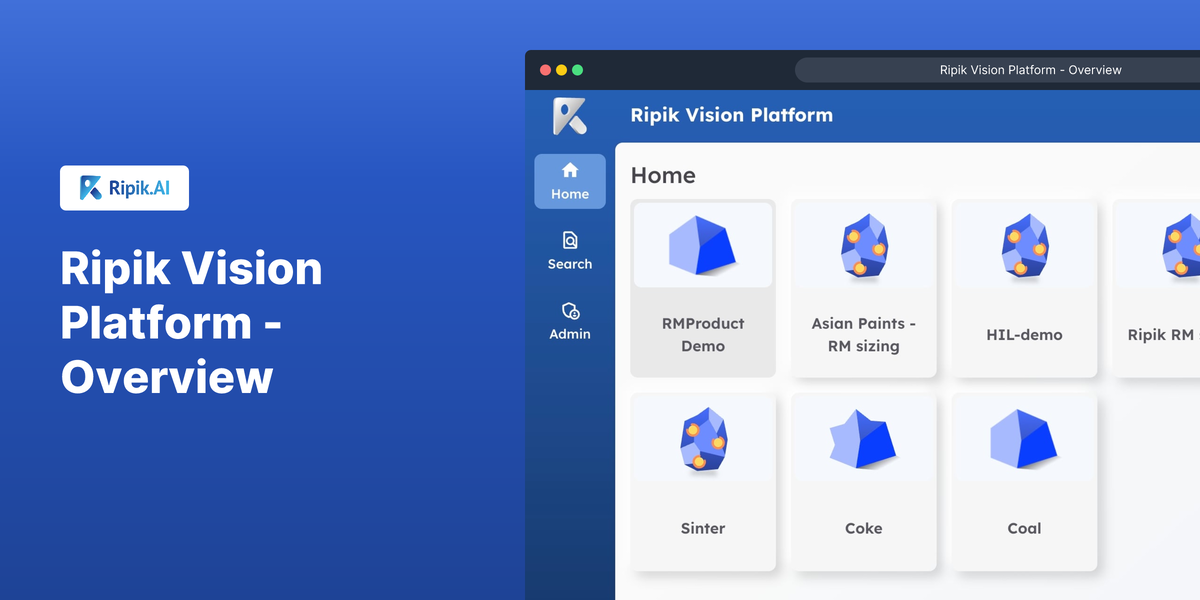
Task: Click the Admin shield icon
Action: pos(570,311)
